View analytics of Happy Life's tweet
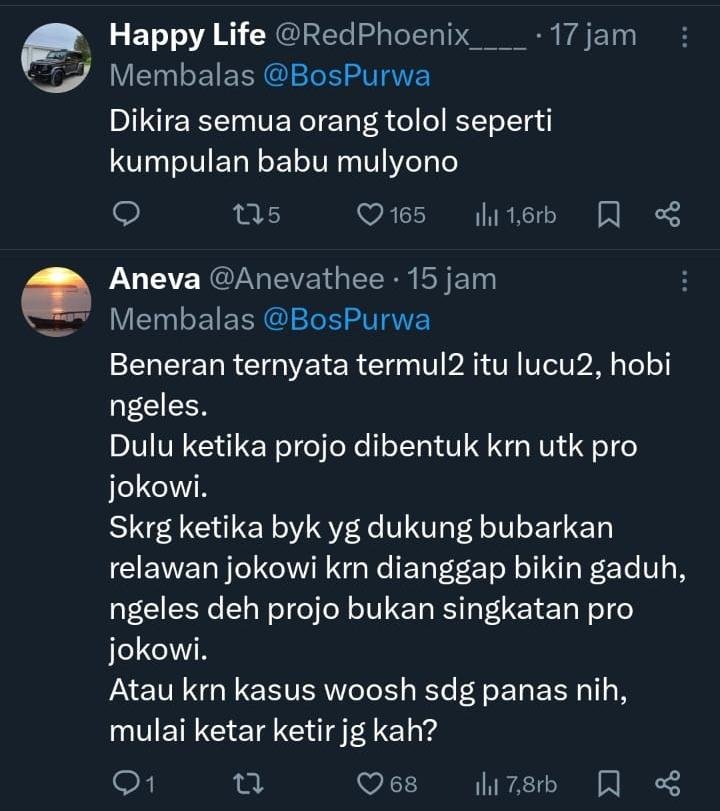Screen dimensions: 720x811 [x=487, y=215]
